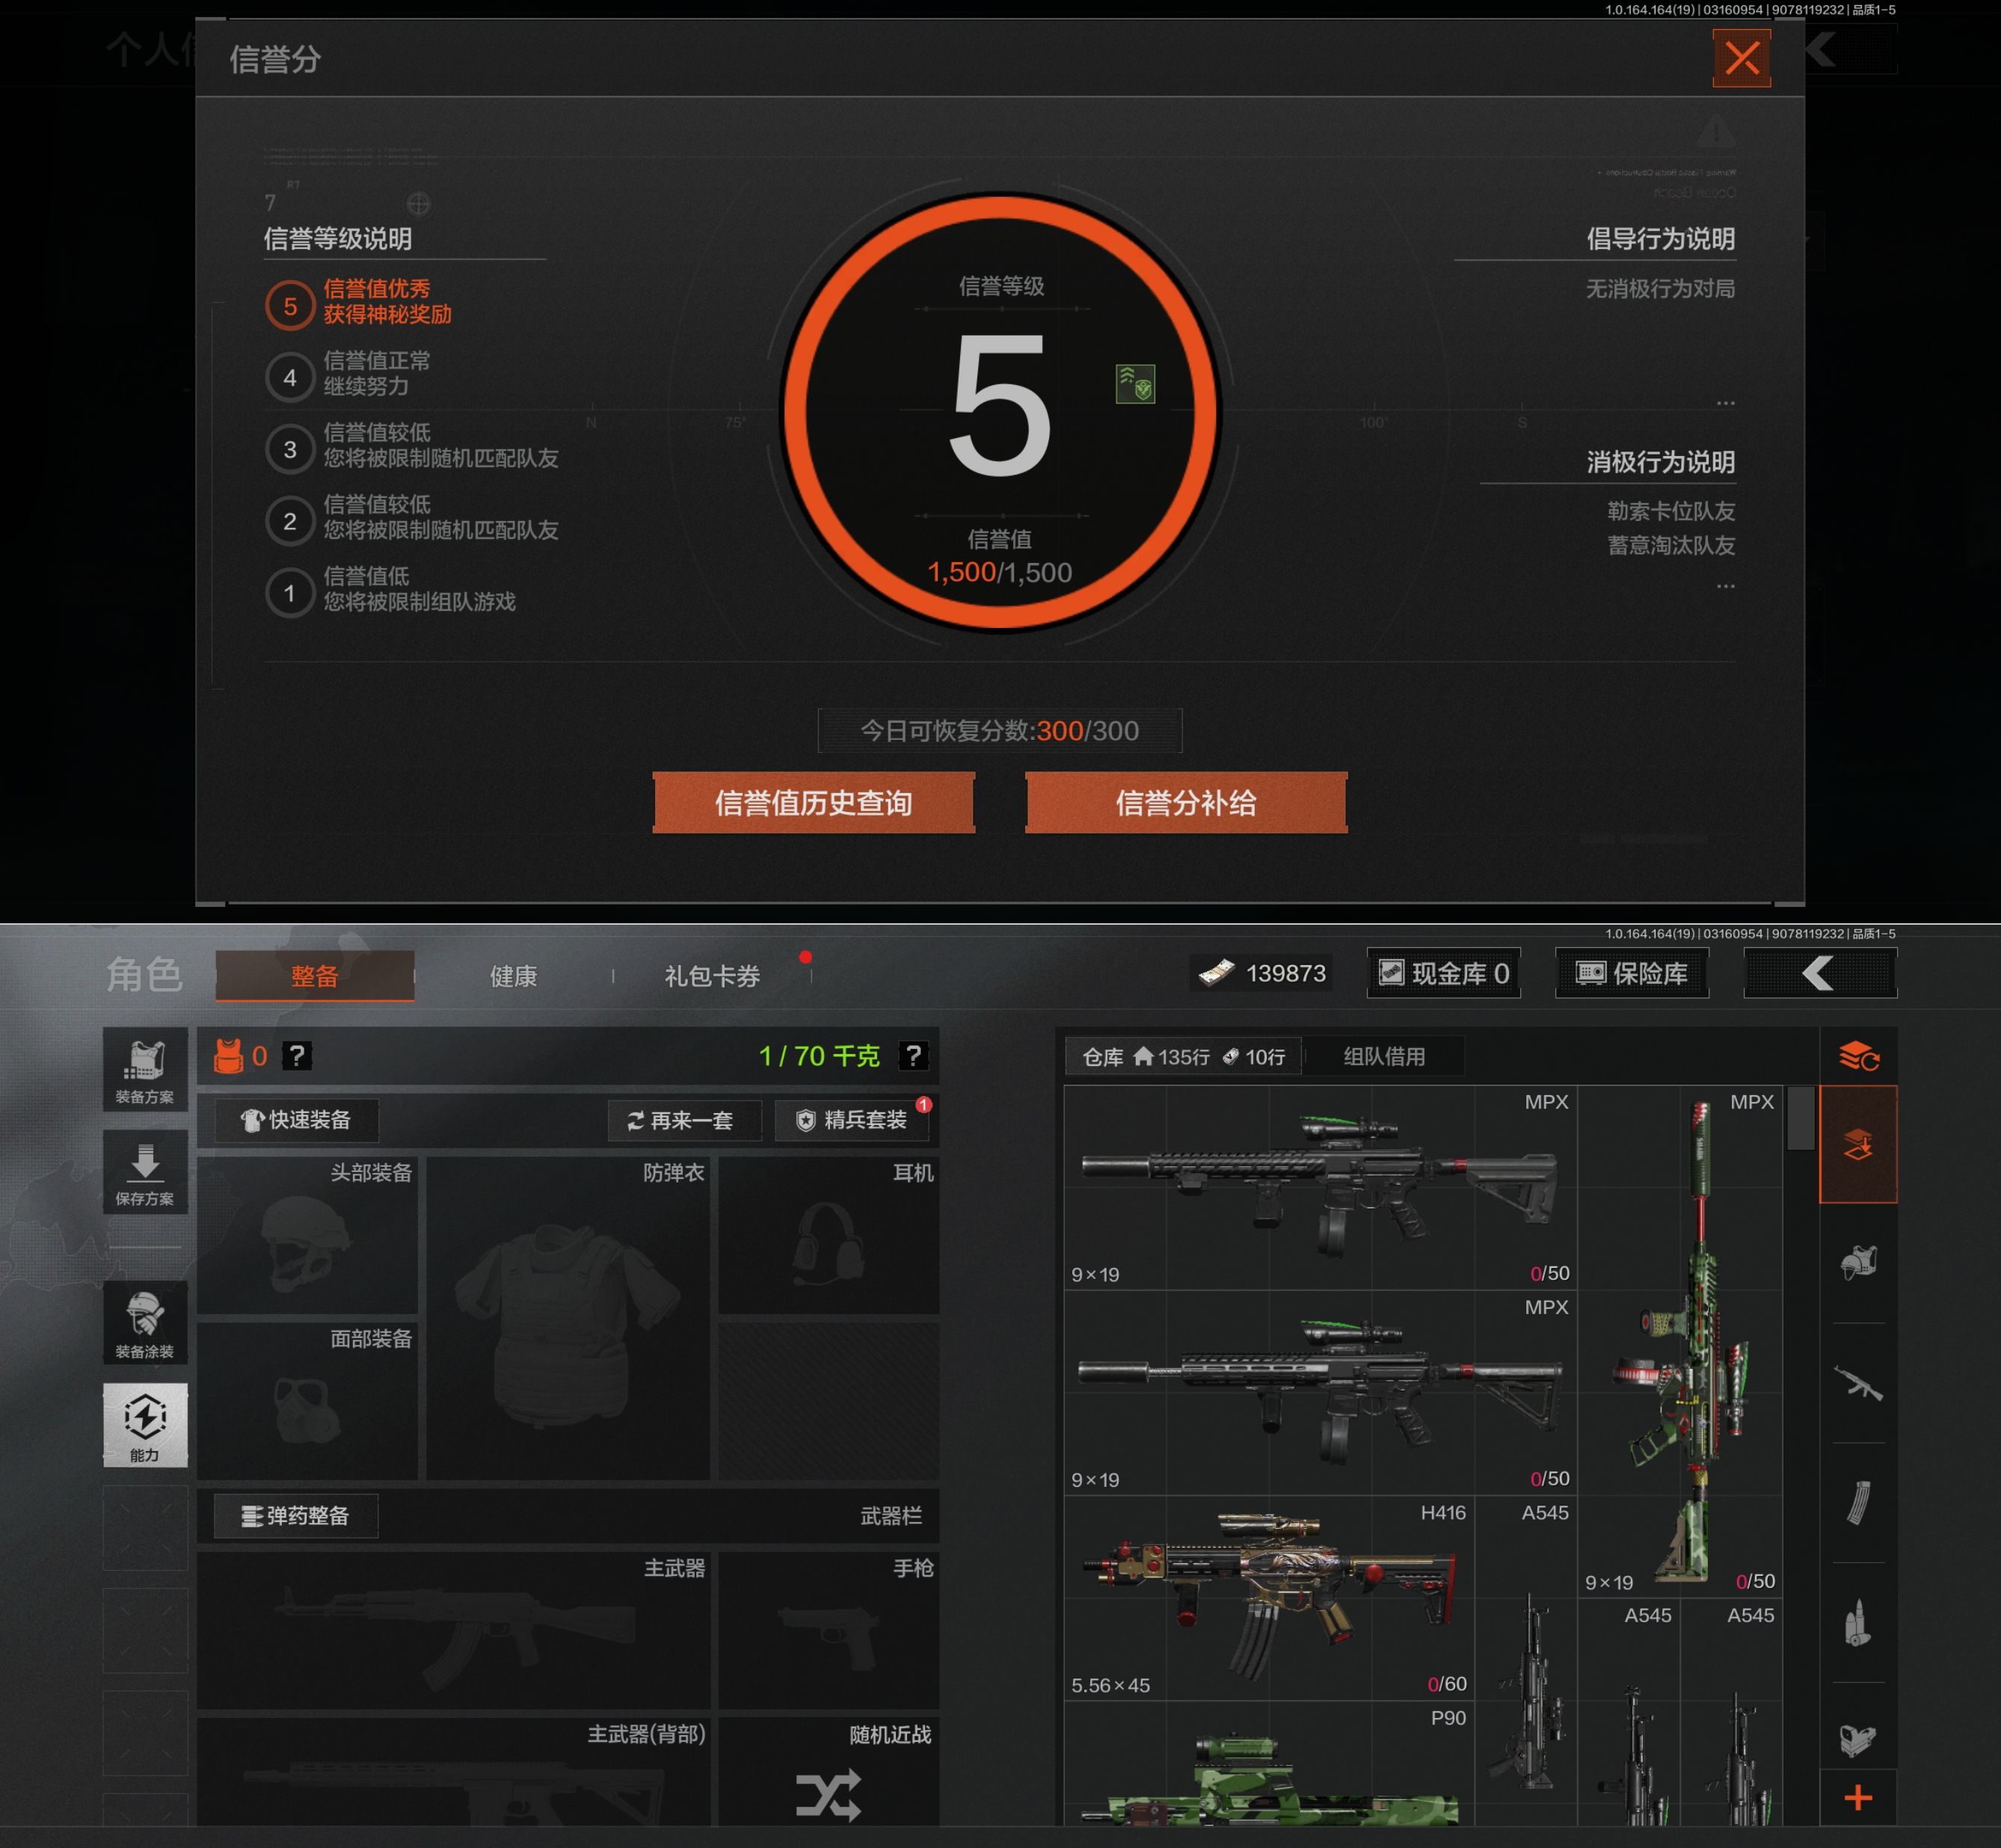This screenshot has height=1848, width=2001.
Task: Expand the 消极行为说明 ellipsis
Action: (x=1725, y=586)
